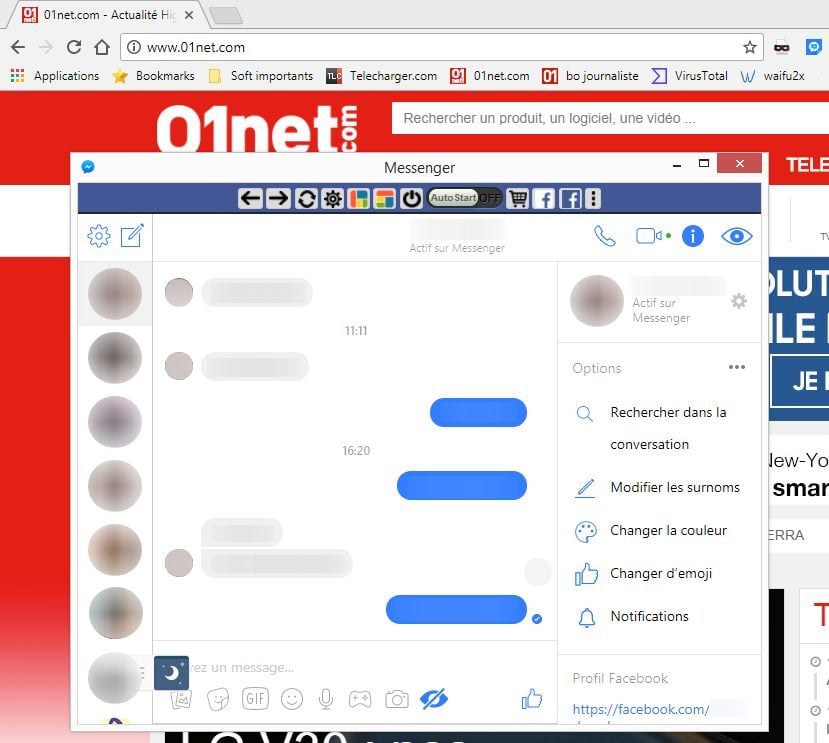Choose Modifier les surnoms option
The height and width of the screenshot is (743, 829).
675,488
